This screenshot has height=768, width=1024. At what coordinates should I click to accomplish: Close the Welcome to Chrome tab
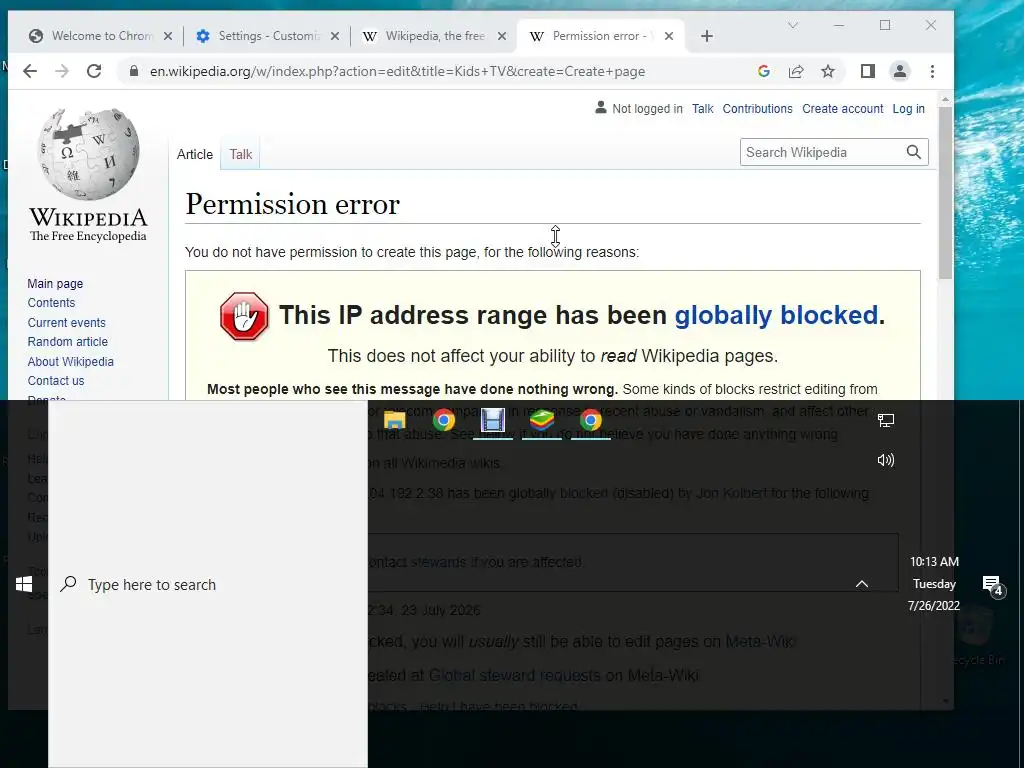click(168, 36)
